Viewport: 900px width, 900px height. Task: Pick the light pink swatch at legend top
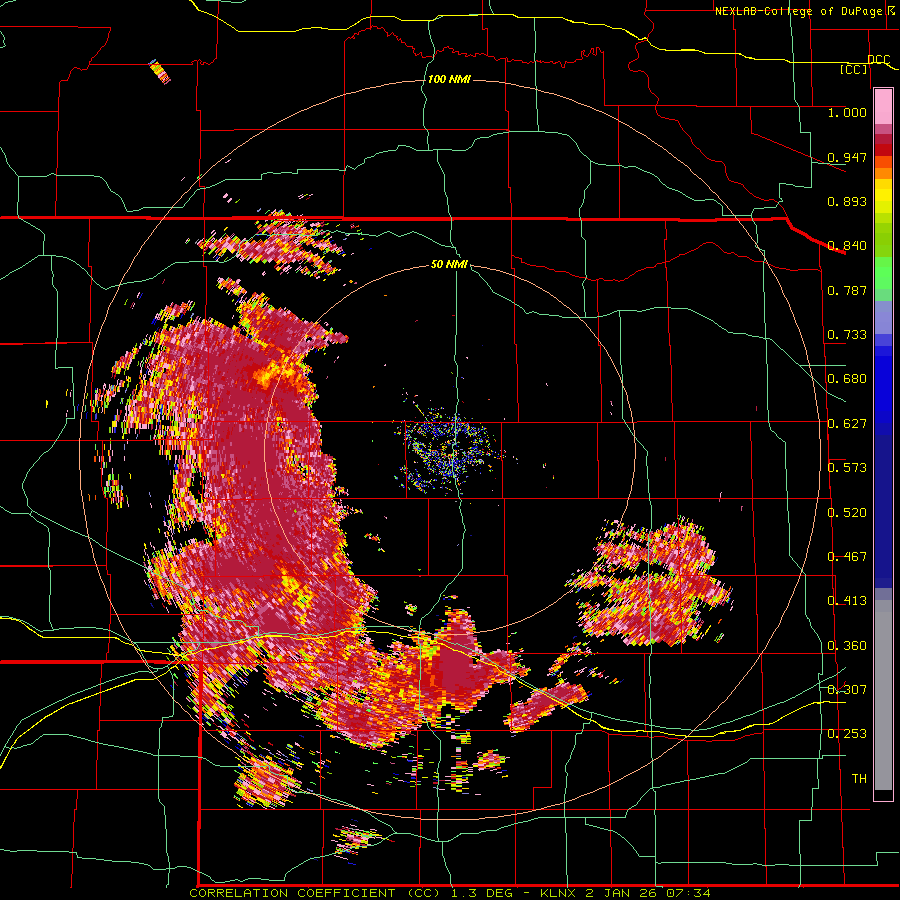[883, 106]
